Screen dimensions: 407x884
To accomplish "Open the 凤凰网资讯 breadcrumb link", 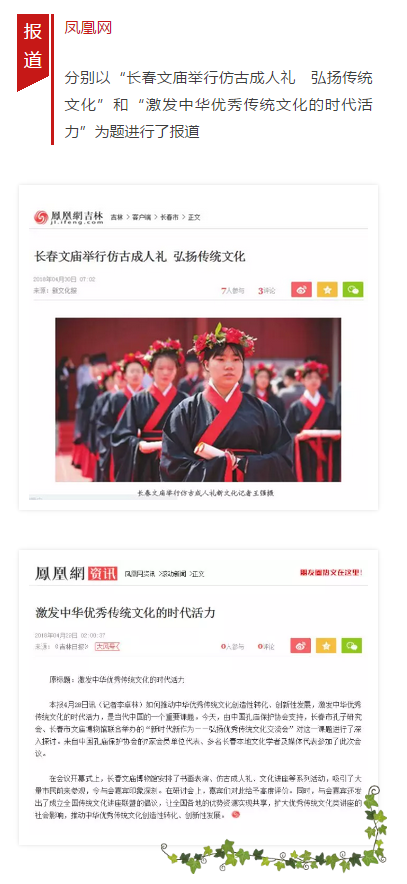I will click(x=140, y=574).
